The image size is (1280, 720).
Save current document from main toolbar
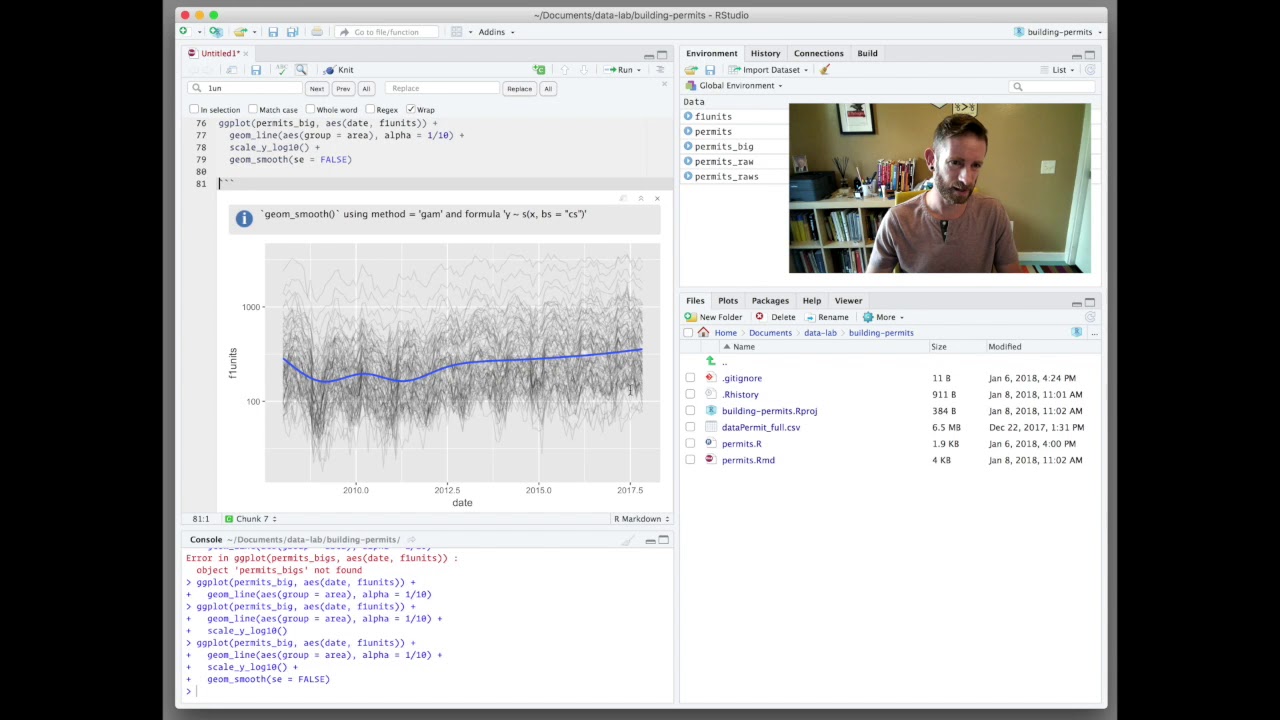pyautogui.click(x=273, y=32)
